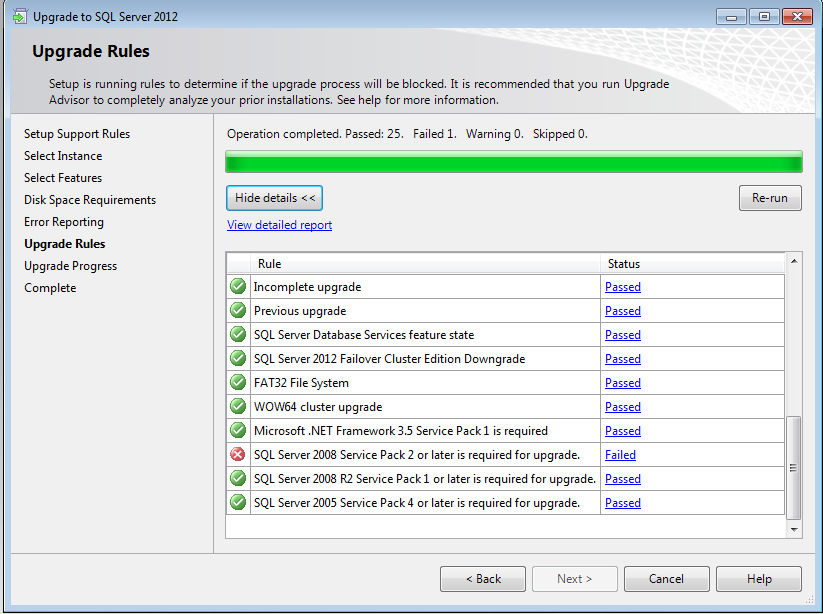Click rule text 'SQL Server 2005 Service Pack 4'
Screen dimensions: 823x614
pos(417,503)
